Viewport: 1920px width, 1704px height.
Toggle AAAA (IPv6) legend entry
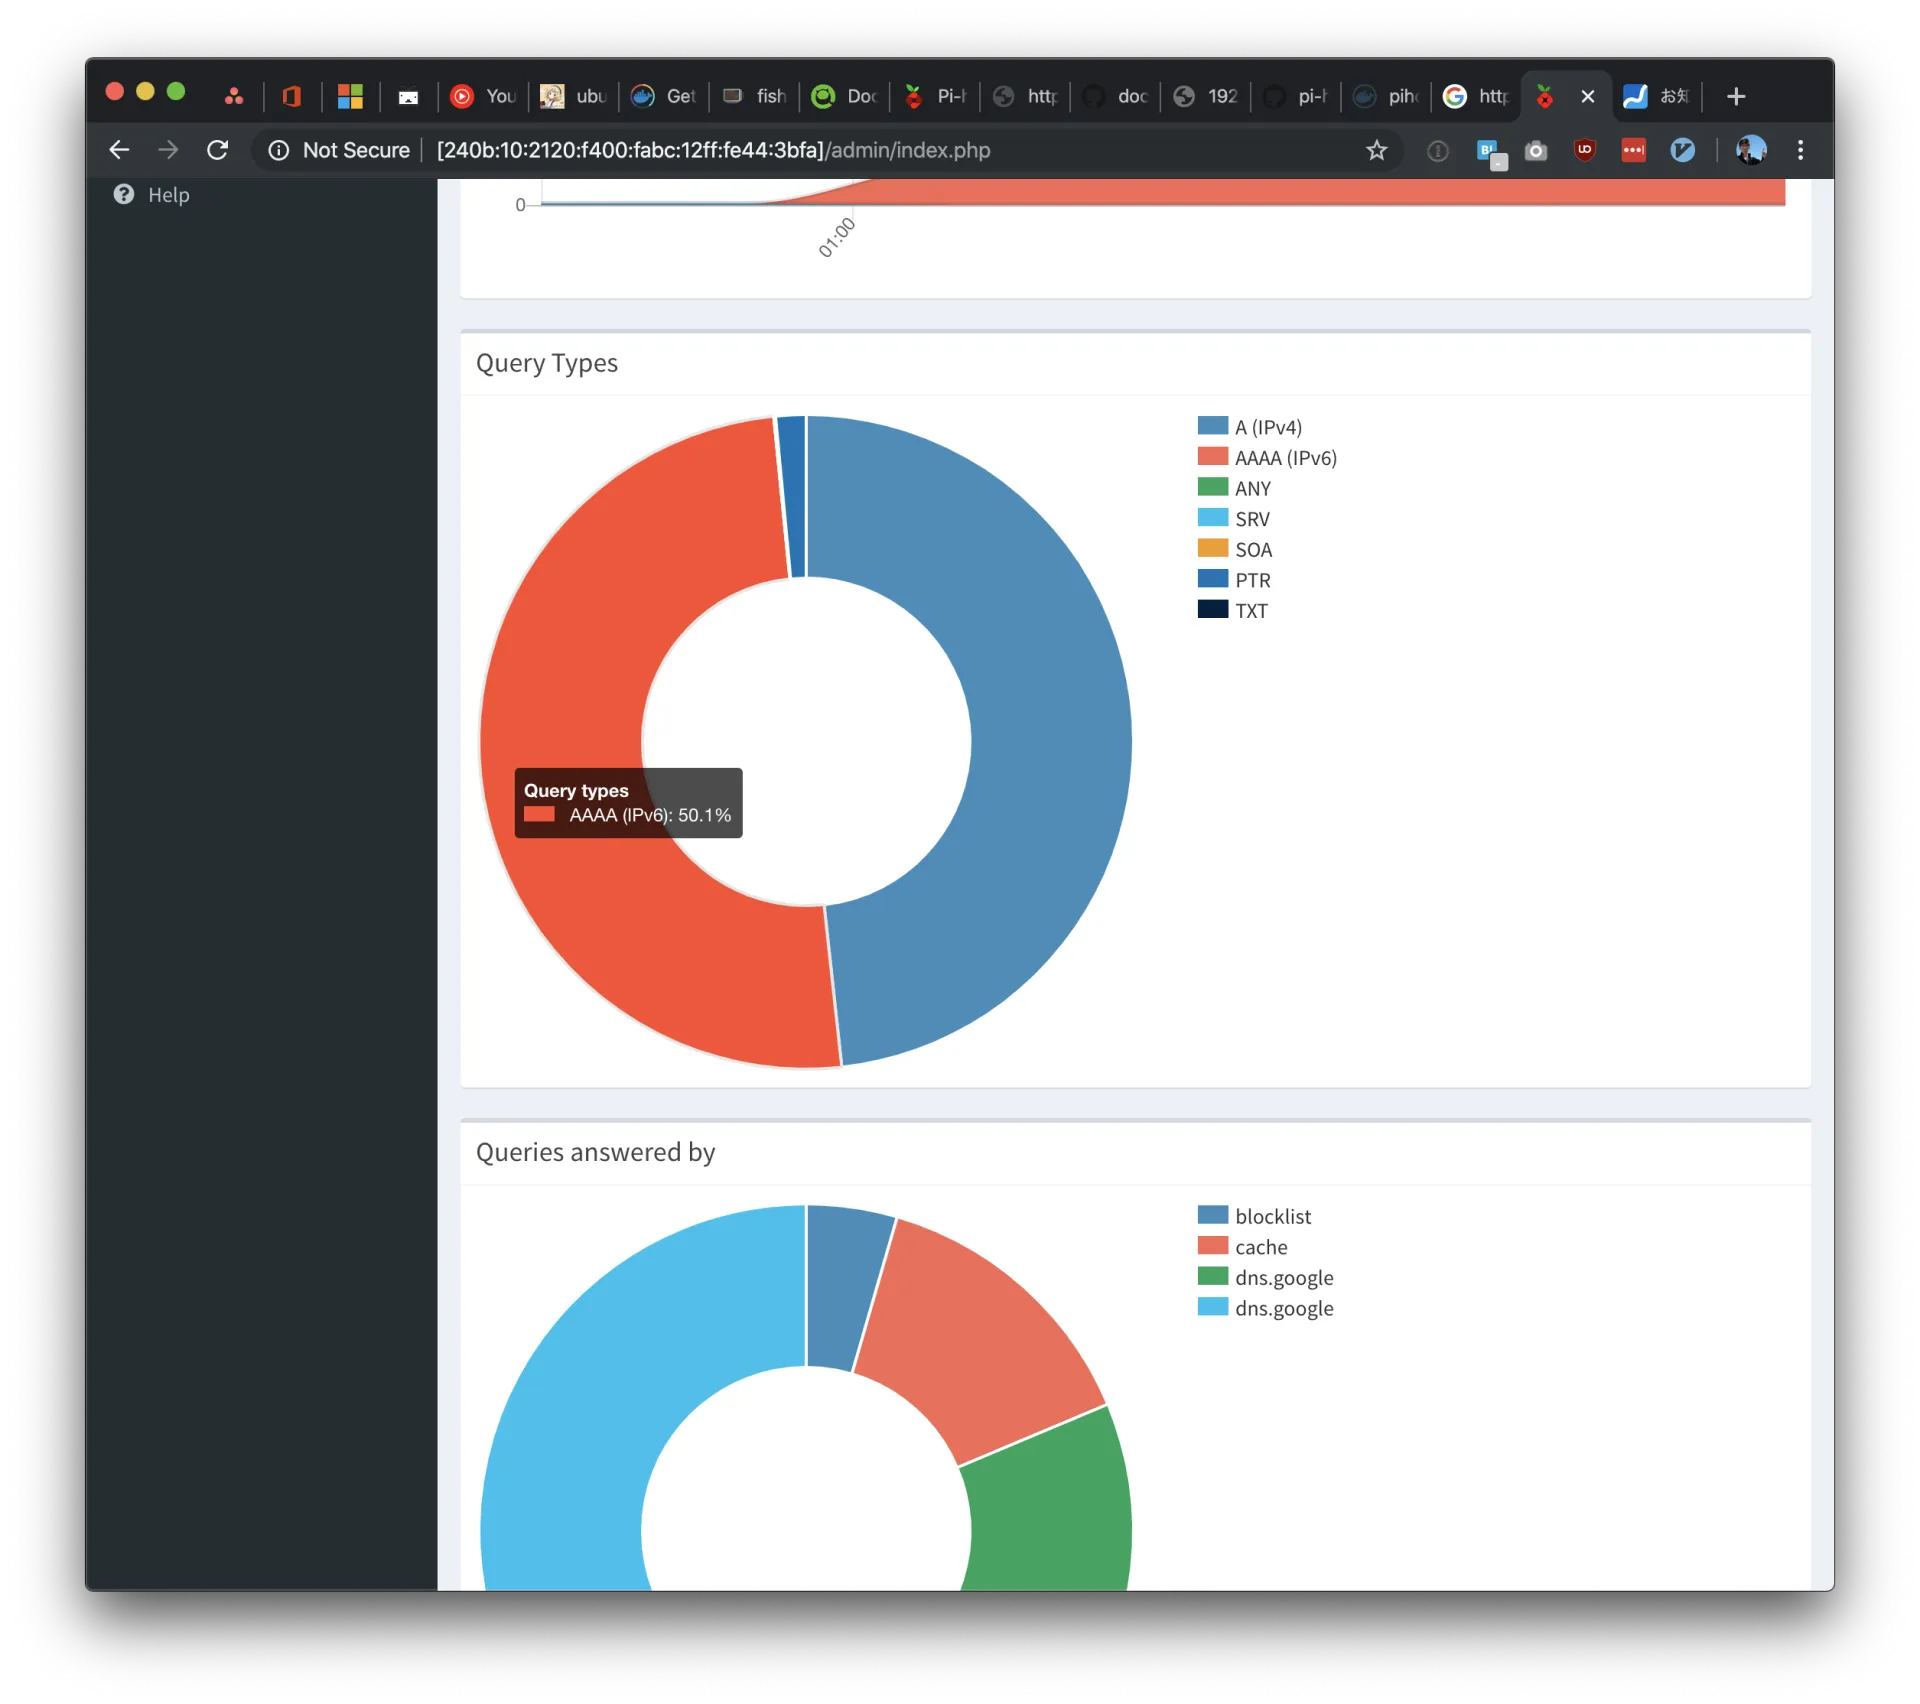click(1284, 458)
